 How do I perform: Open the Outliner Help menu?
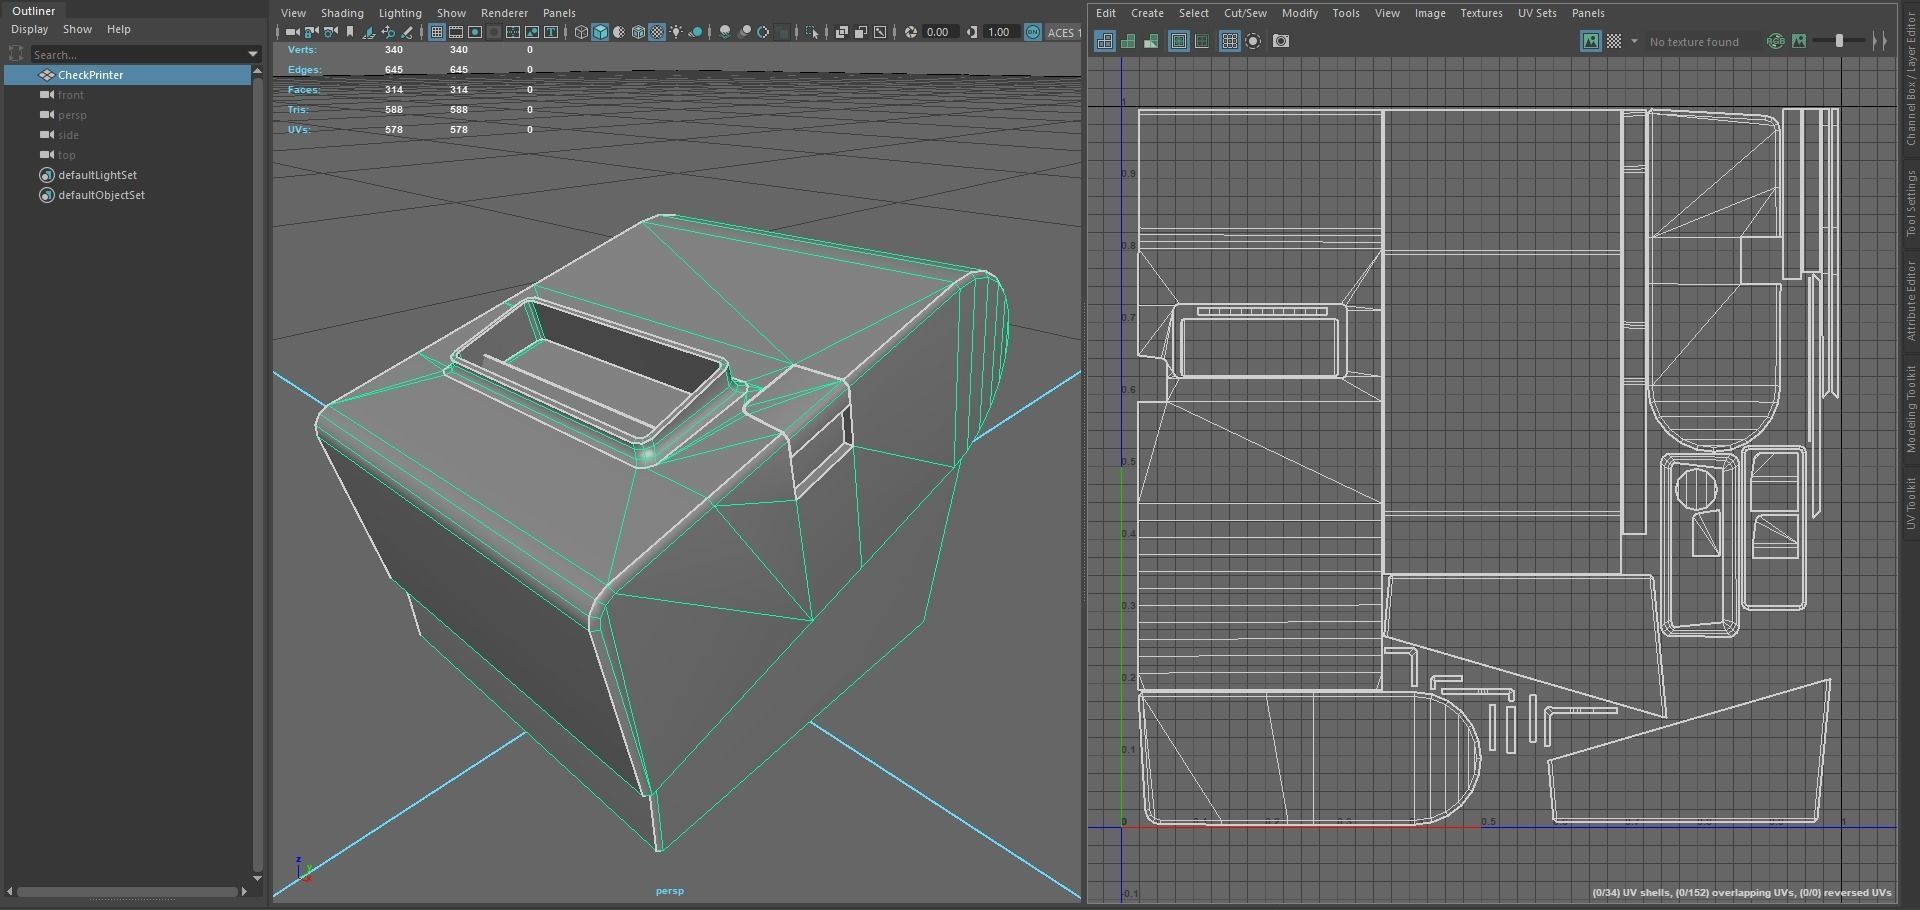pos(118,29)
